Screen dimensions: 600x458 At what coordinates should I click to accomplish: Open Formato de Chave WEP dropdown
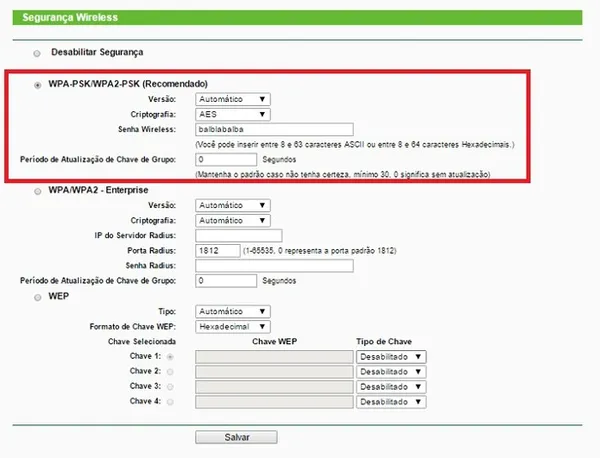(233, 327)
